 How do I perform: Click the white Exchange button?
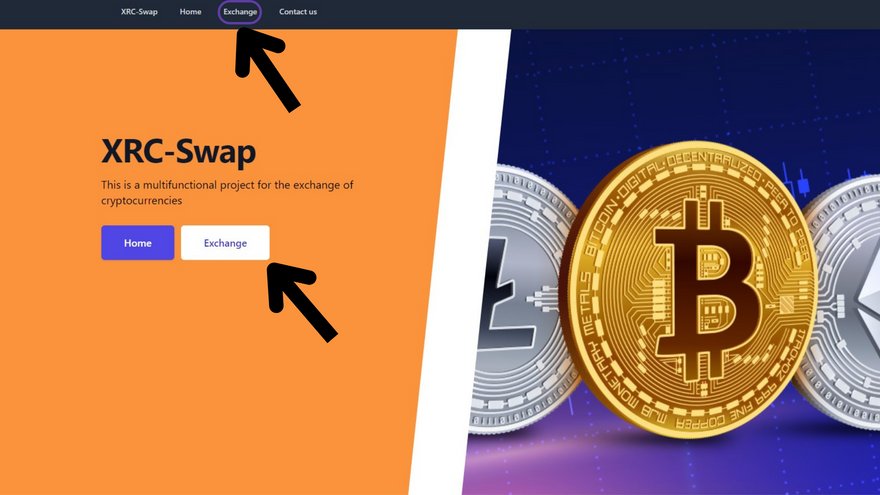(225, 242)
